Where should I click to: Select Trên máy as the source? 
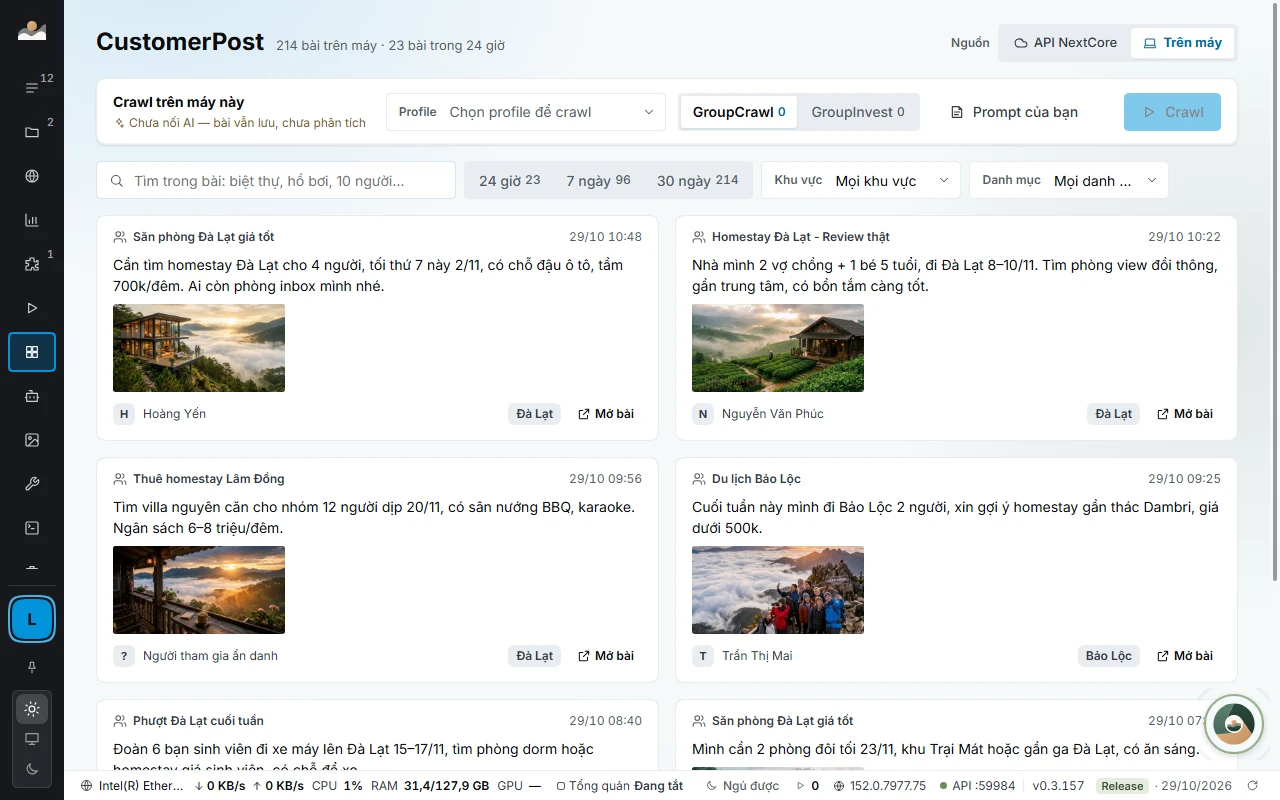point(1183,43)
